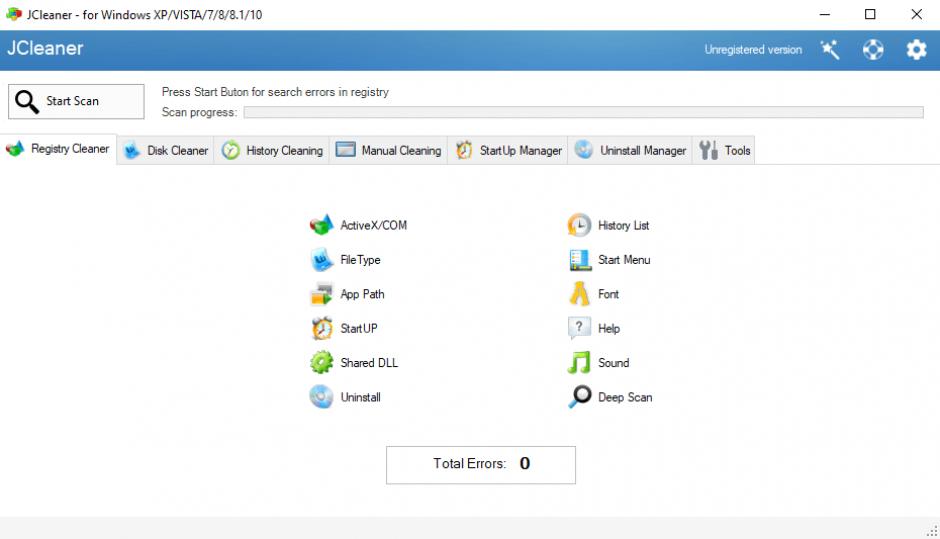The height and width of the screenshot is (539, 940).
Task: Go to the StartUp Manager tab
Action: [x=508, y=150]
